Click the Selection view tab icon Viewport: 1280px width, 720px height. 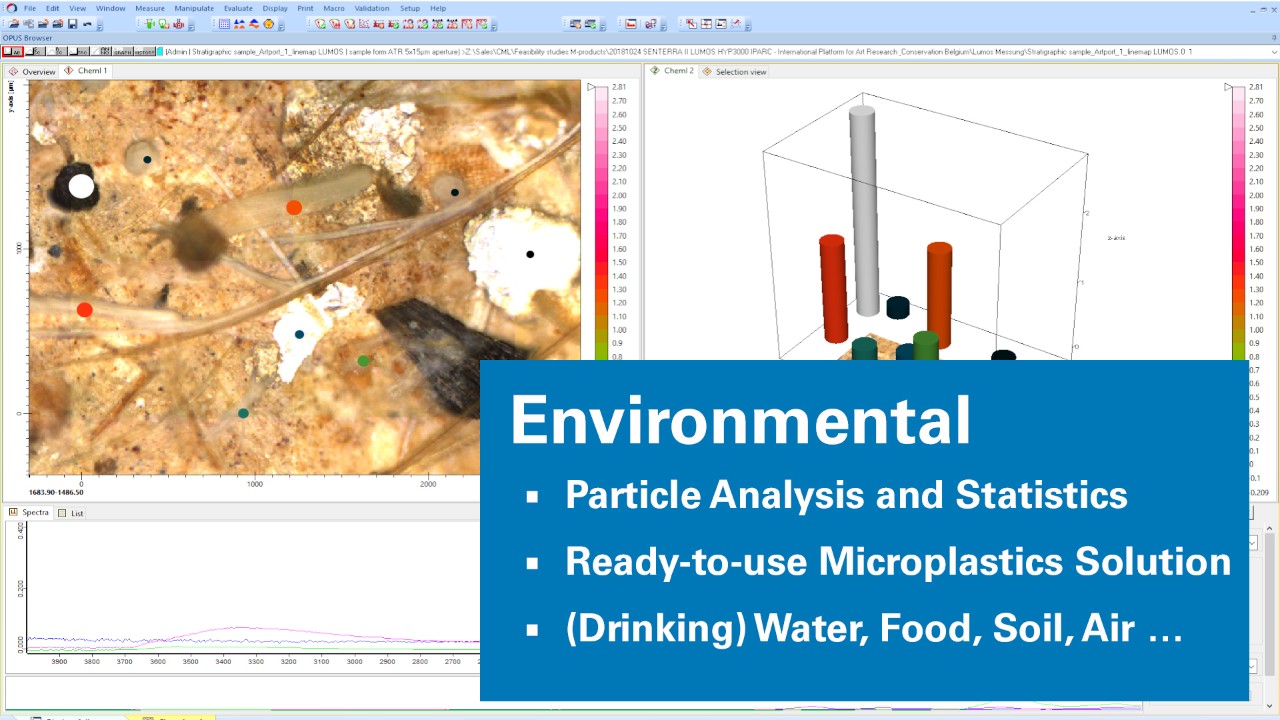(707, 72)
